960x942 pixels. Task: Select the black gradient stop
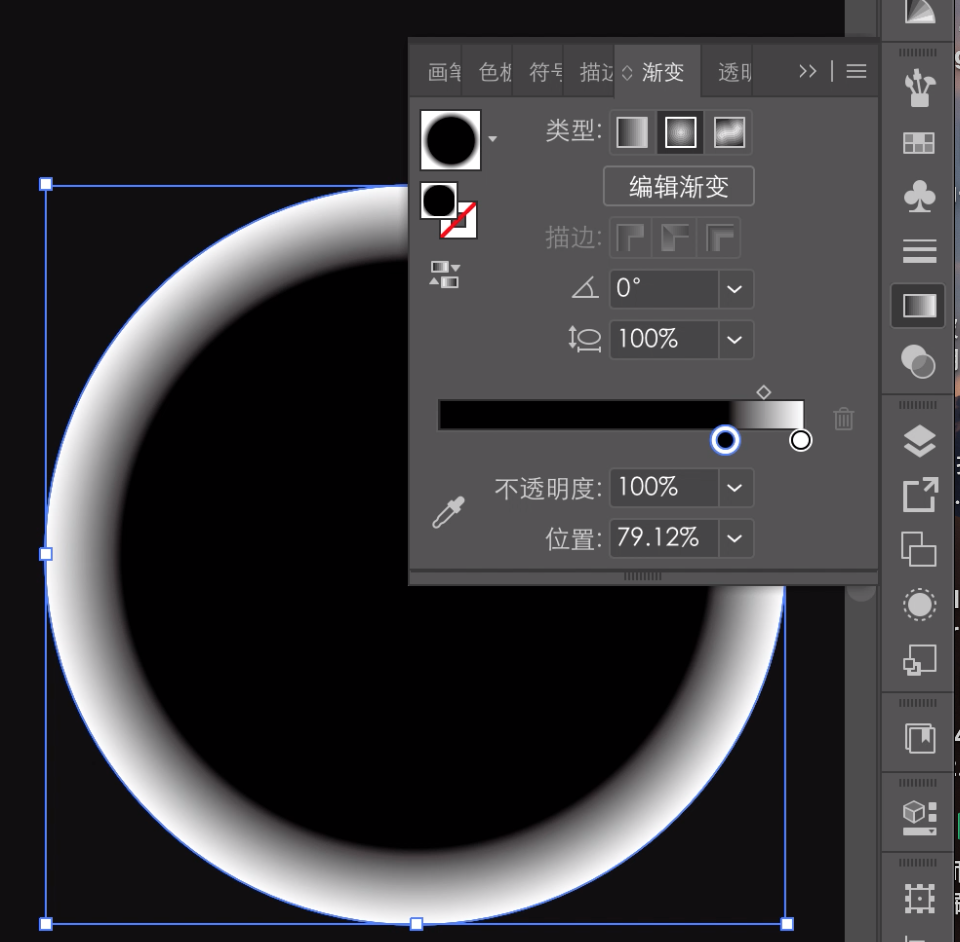725,440
